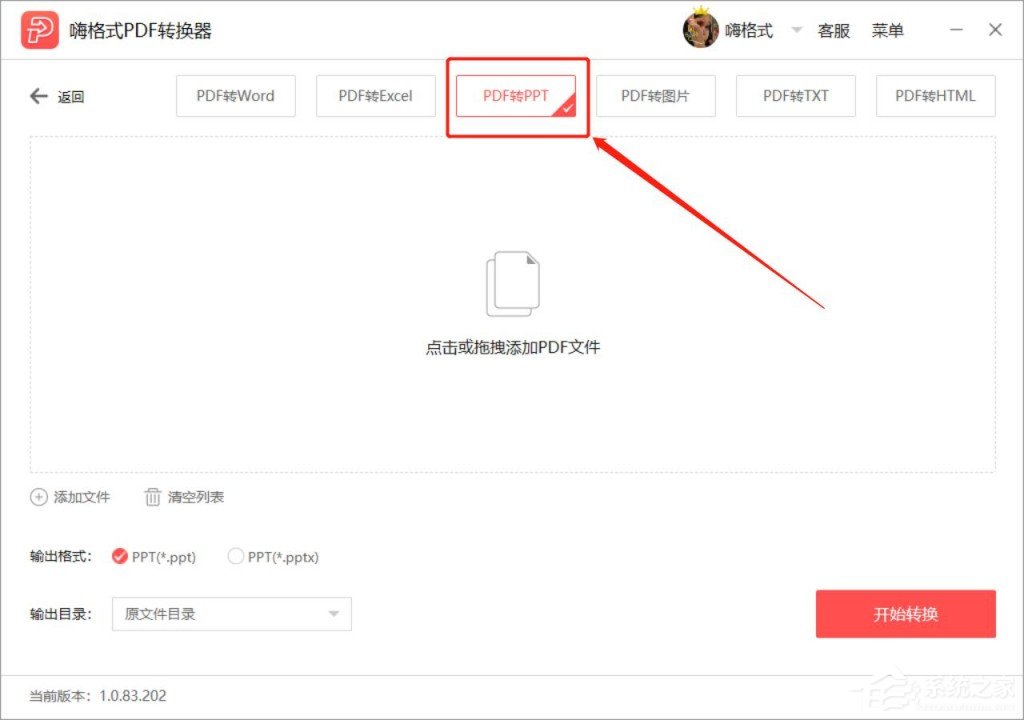Open the PDF转TXT conversion tab

(796, 96)
